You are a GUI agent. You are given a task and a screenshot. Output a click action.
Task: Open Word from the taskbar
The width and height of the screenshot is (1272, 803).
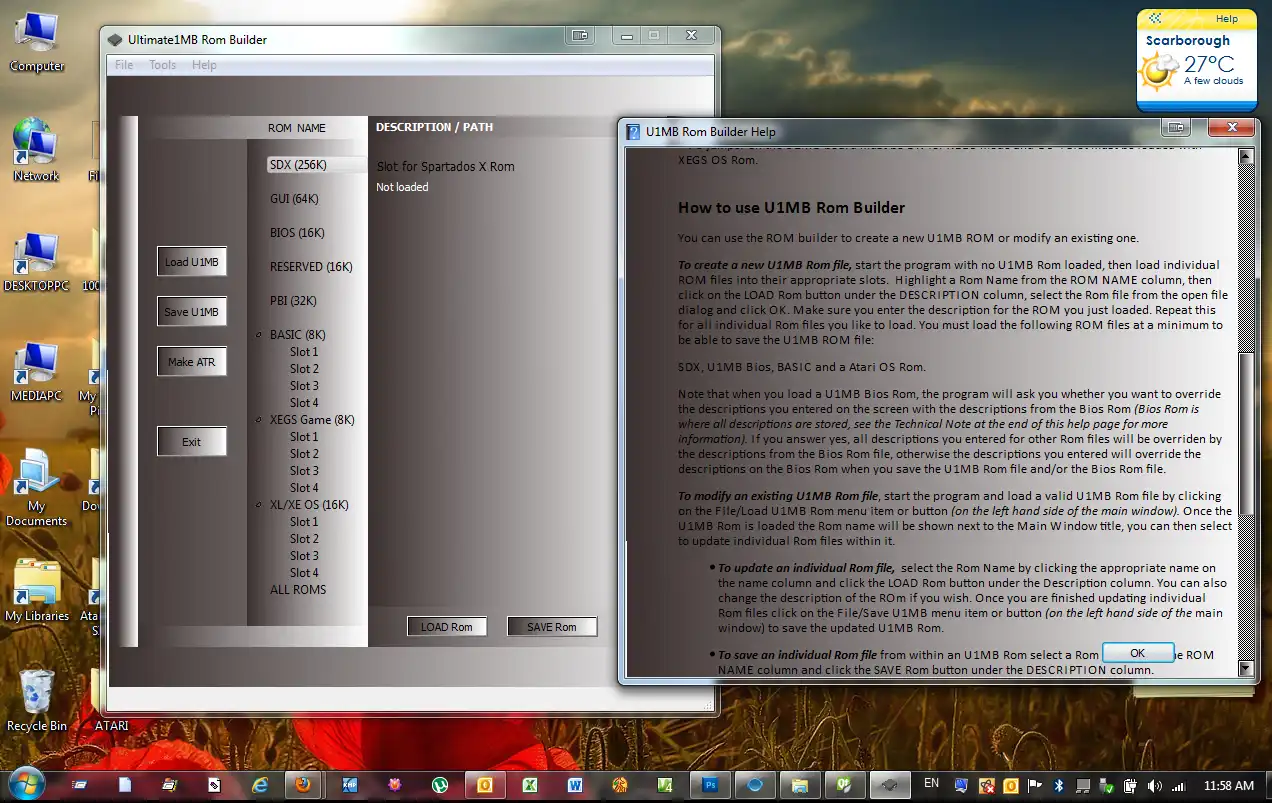(575, 785)
